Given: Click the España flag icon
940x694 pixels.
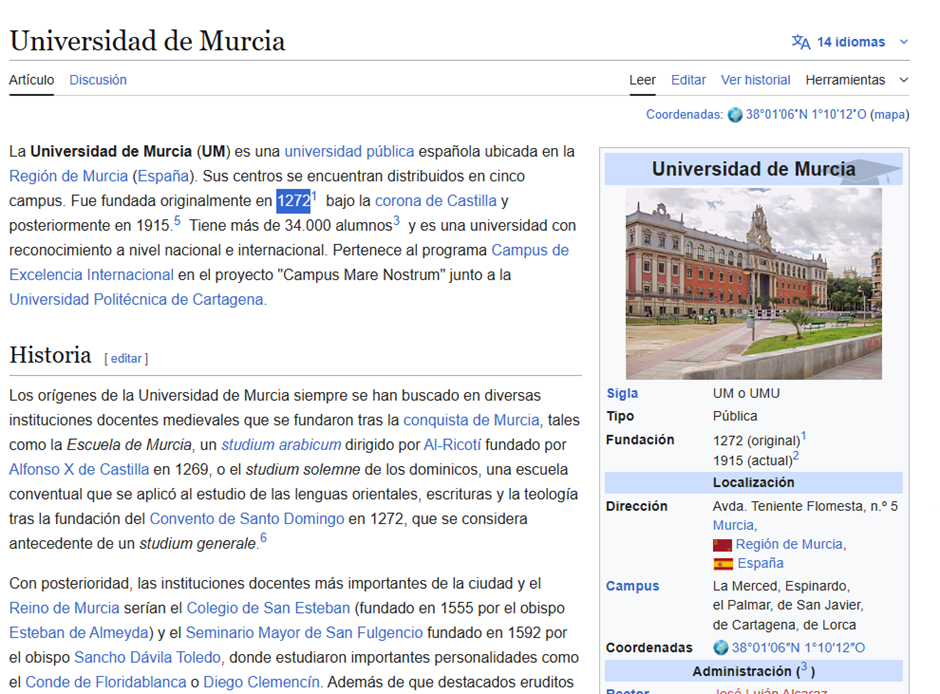Looking at the screenshot, I should (723, 564).
